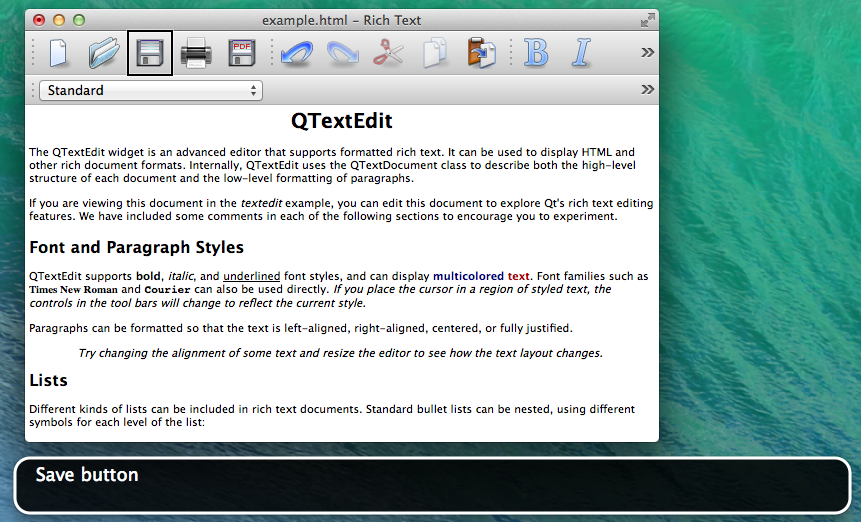Screen dimensions: 861x522
Task: Click the New document icon
Action: point(58,53)
